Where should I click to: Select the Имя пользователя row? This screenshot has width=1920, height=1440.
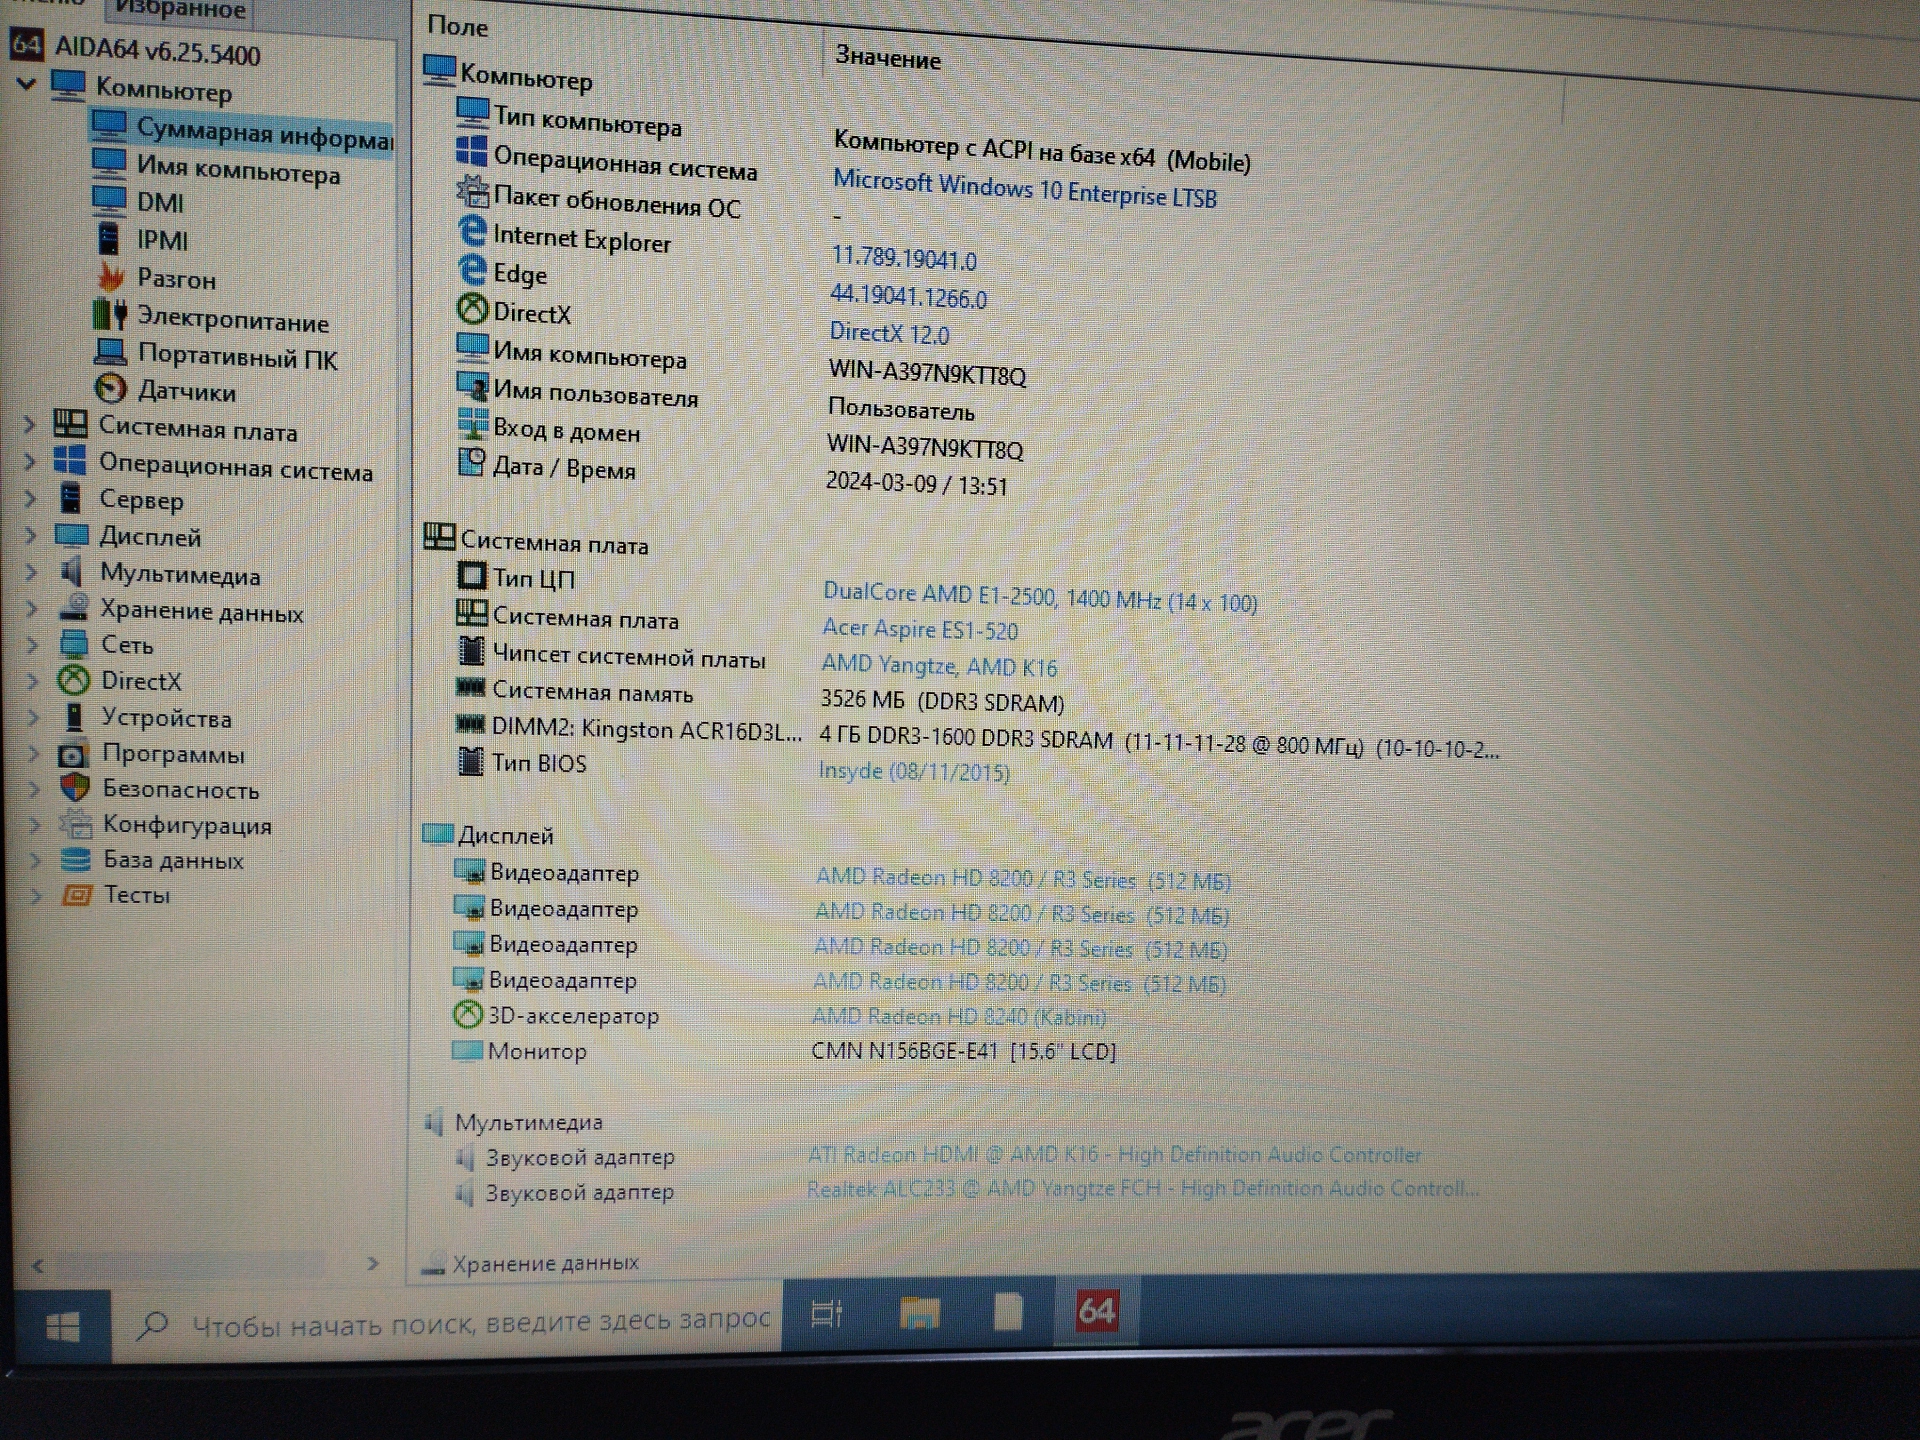point(716,400)
